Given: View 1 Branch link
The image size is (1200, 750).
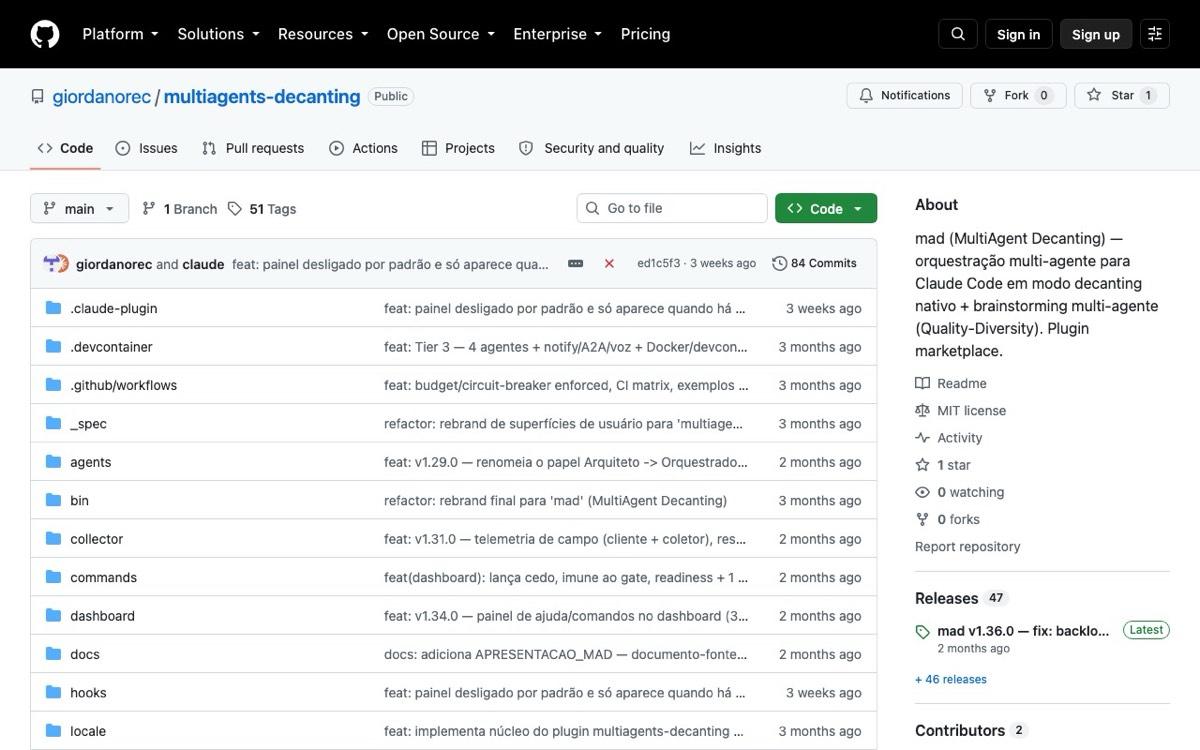Looking at the screenshot, I should pos(179,209).
